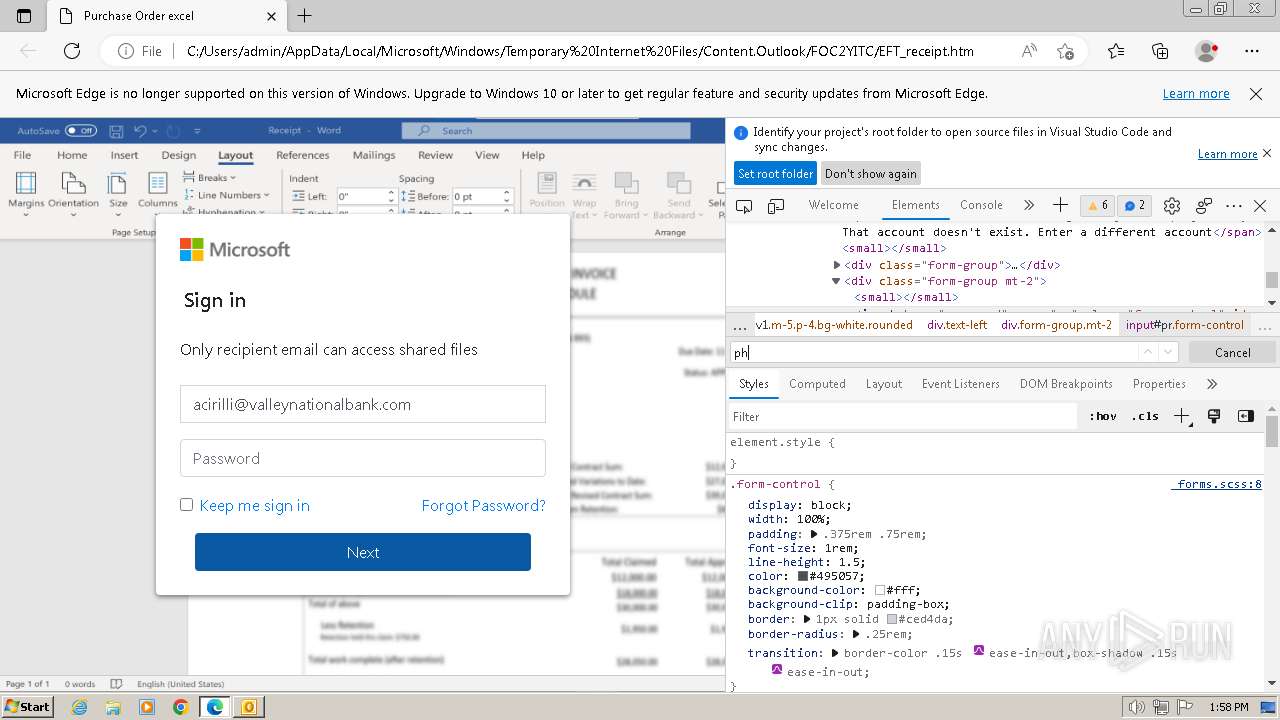Refresh the page in Edge
The image size is (1280, 720).
pyautogui.click(x=72, y=51)
